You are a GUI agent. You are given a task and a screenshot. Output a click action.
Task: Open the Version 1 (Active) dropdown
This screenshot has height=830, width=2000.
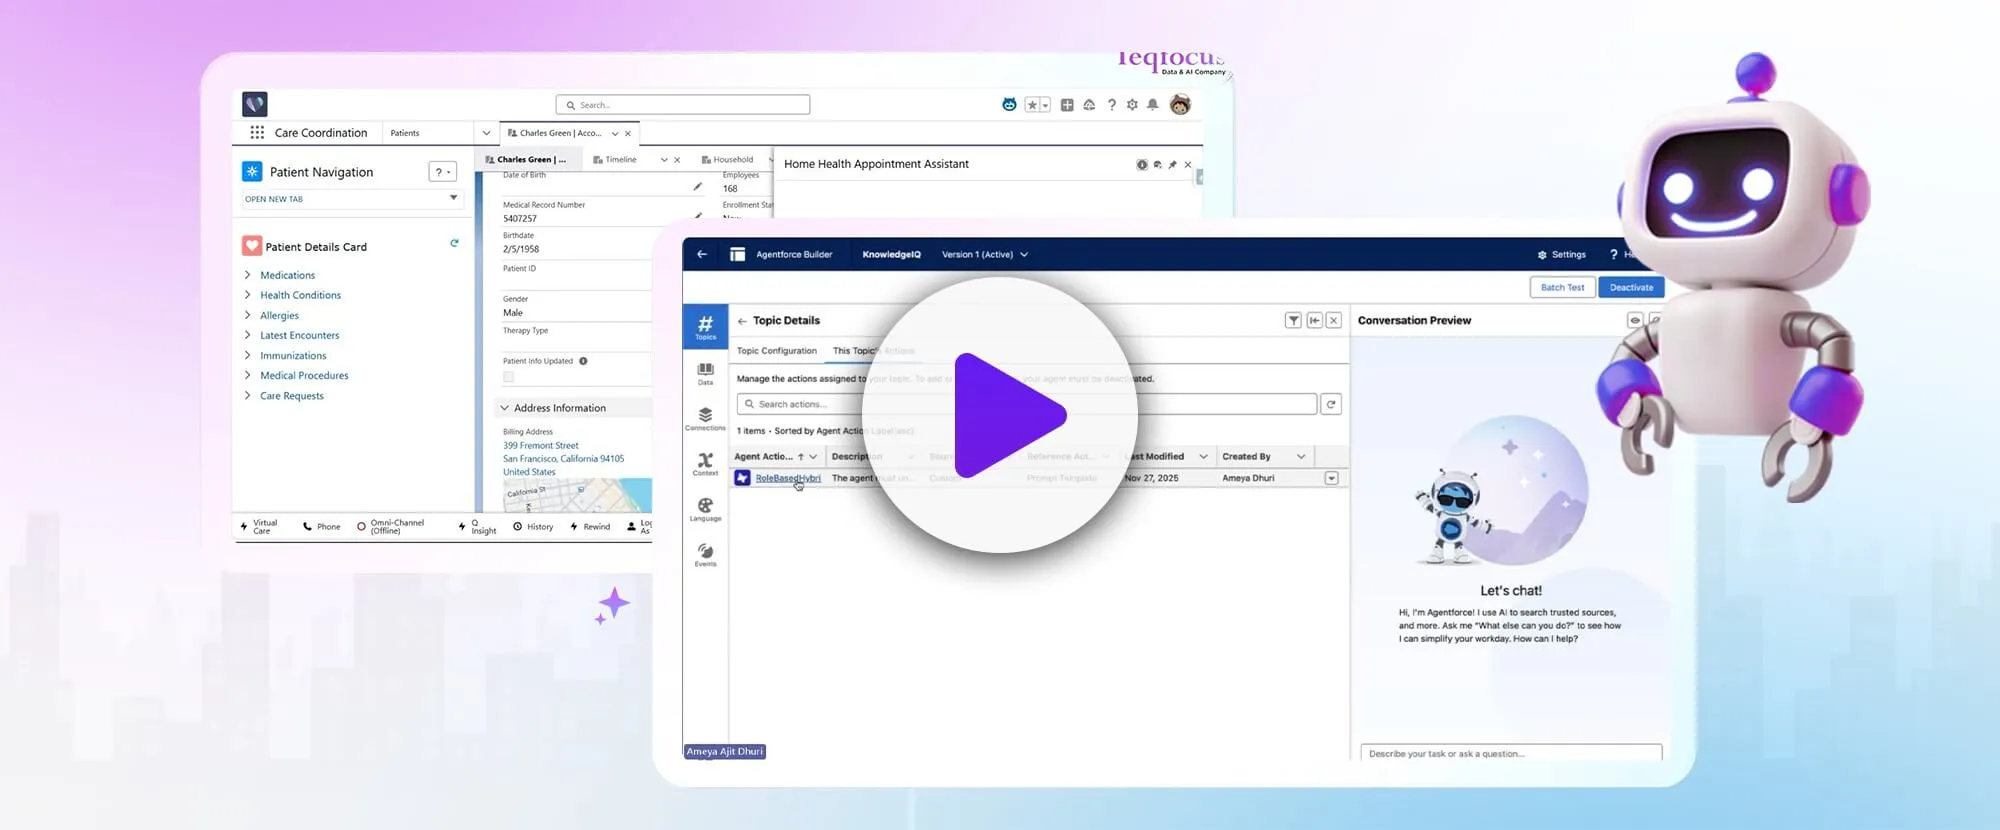click(985, 254)
